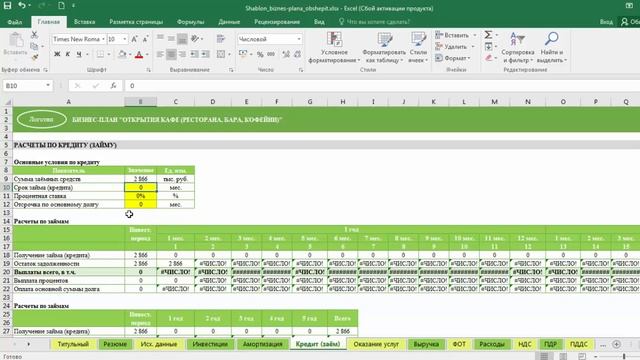Align cell text to the right
This screenshot has width=640, height=360.
(x=182, y=54)
